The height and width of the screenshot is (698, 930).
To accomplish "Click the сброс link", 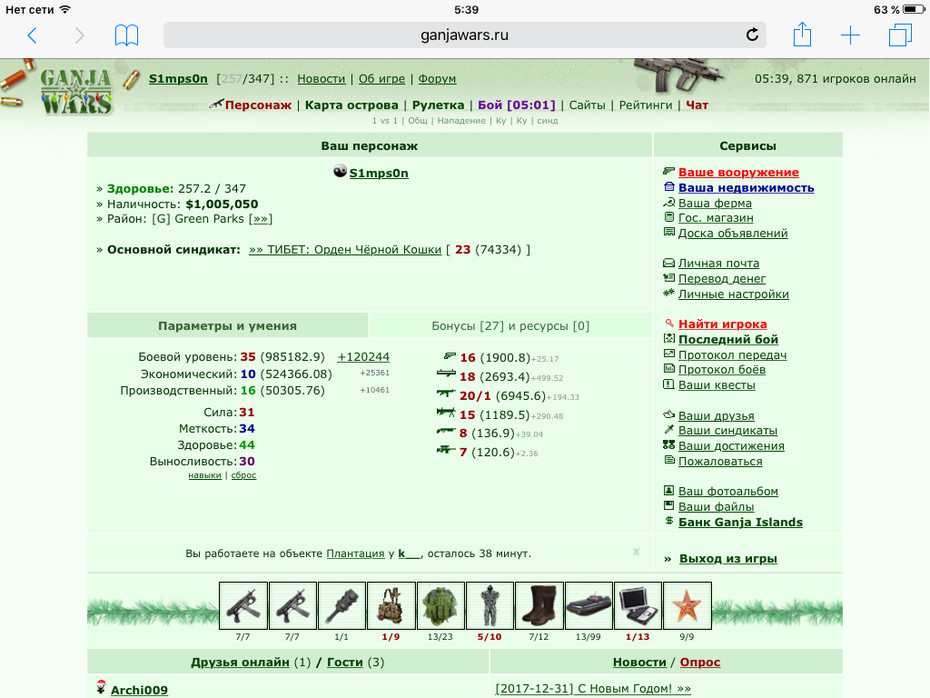I will pos(244,475).
